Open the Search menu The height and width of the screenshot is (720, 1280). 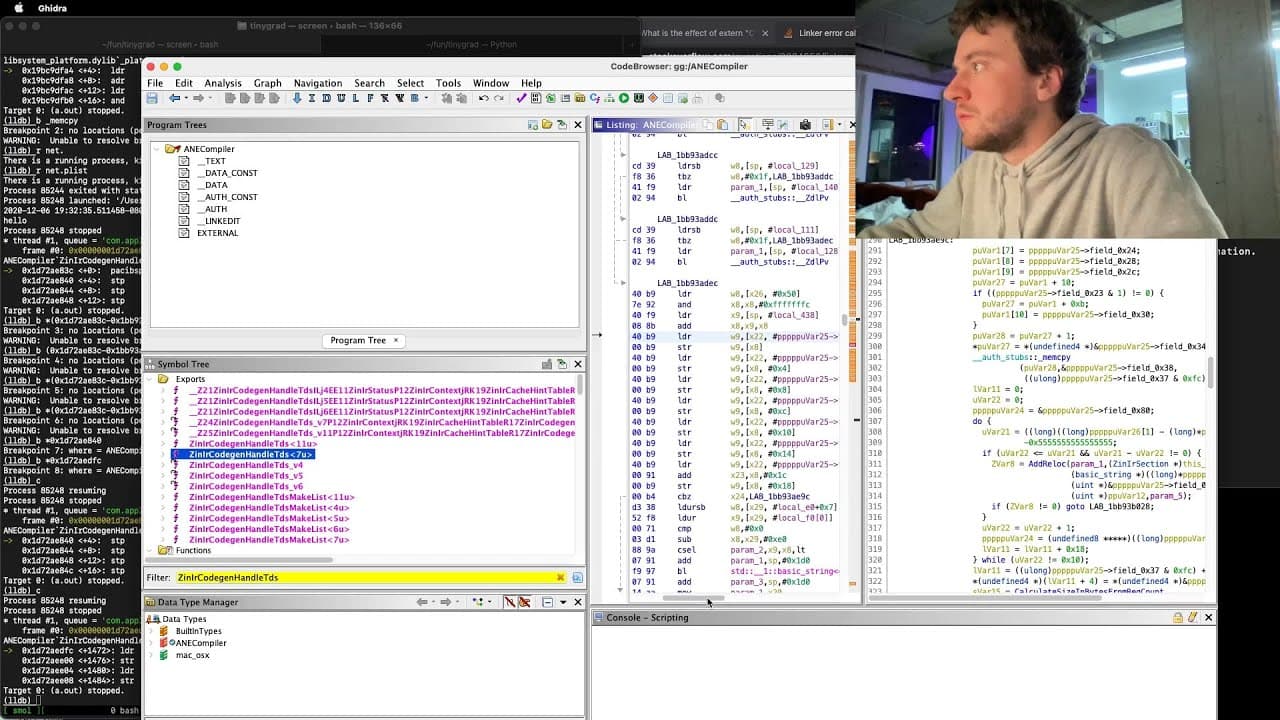(x=369, y=83)
